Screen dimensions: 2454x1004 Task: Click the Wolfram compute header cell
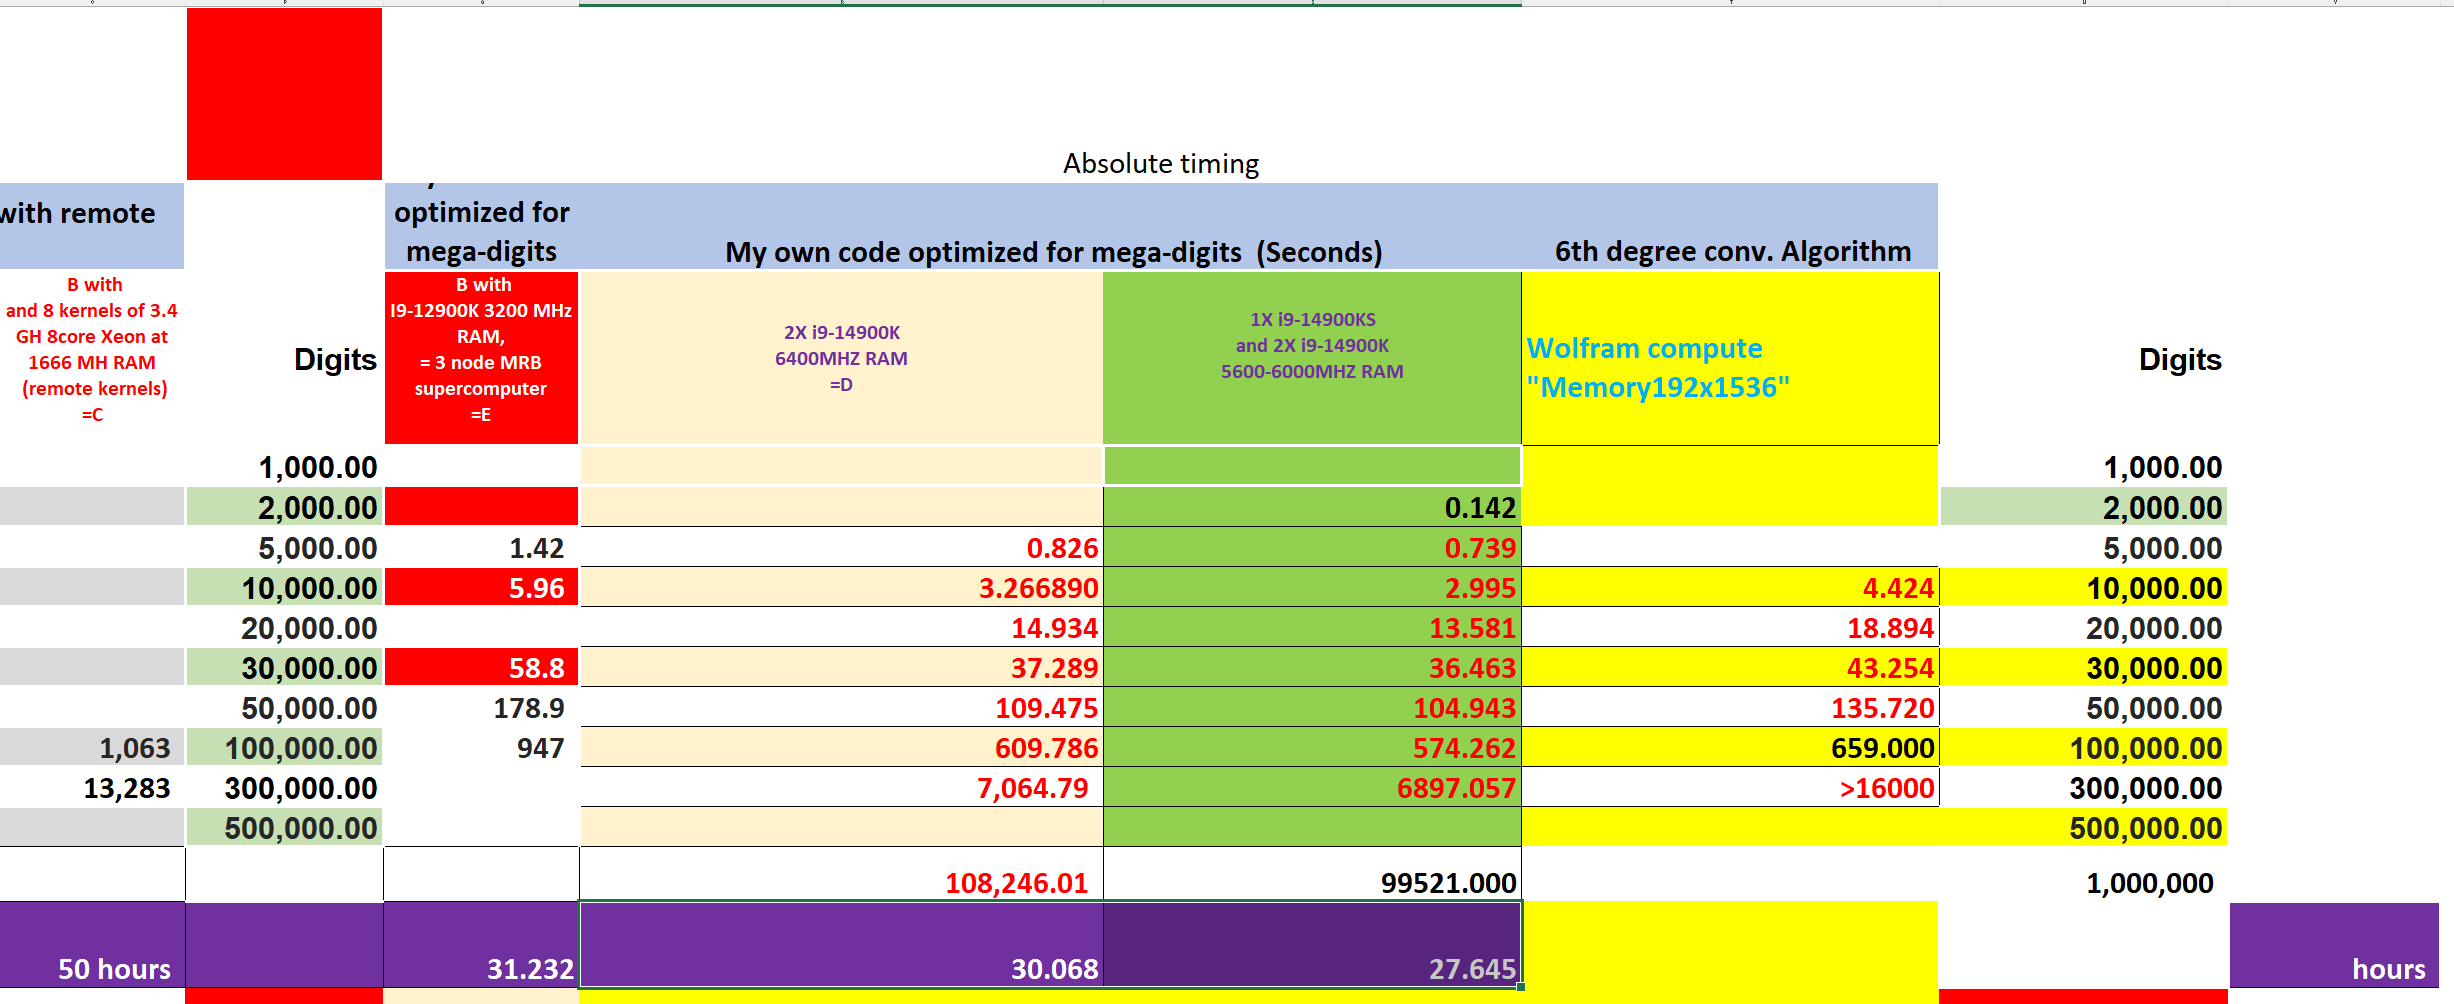(x=1730, y=358)
